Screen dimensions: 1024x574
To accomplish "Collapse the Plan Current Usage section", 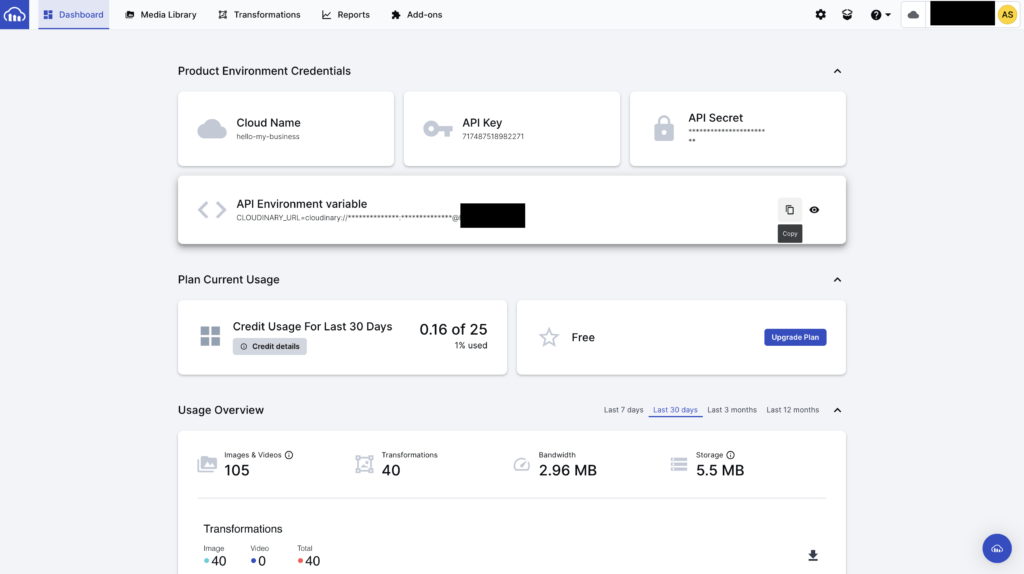I will pos(837,279).
